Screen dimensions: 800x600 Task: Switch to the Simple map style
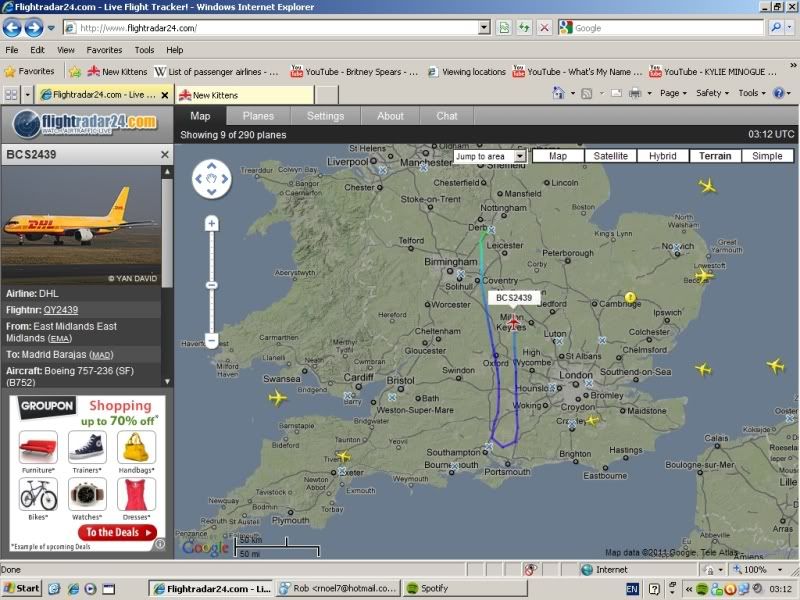click(767, 155)
